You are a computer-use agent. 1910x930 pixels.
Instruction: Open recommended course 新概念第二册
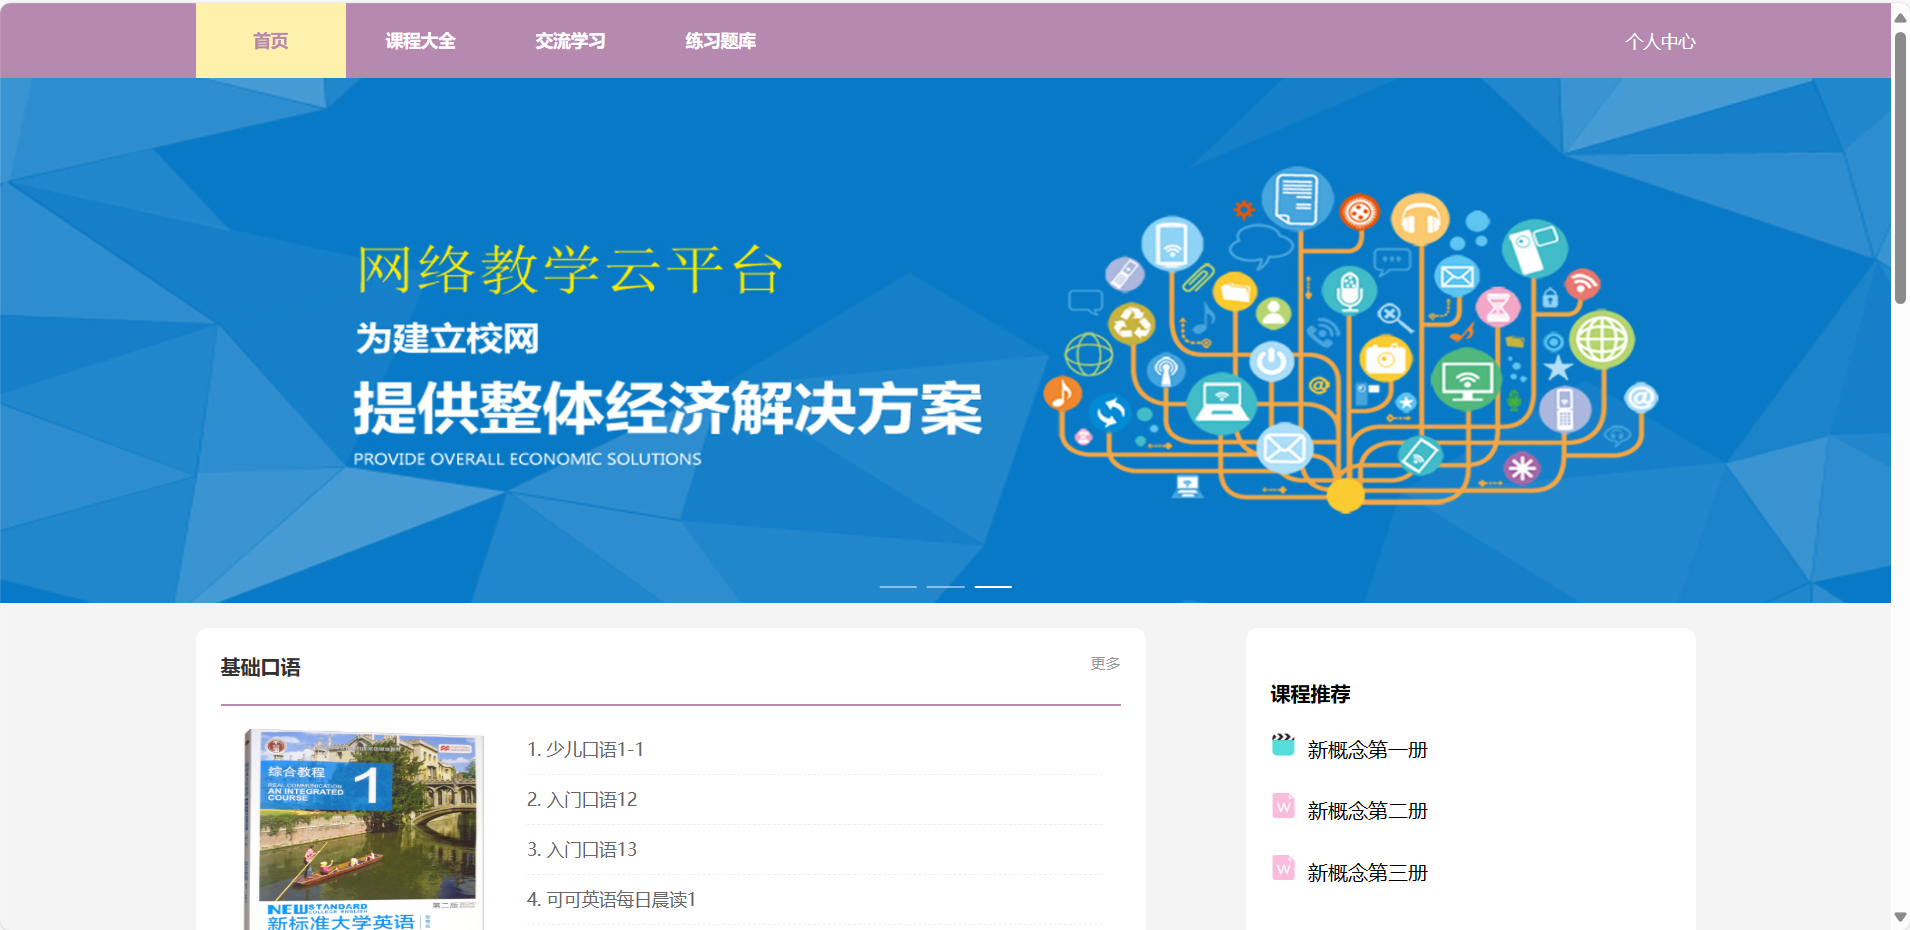(1367, 811)
